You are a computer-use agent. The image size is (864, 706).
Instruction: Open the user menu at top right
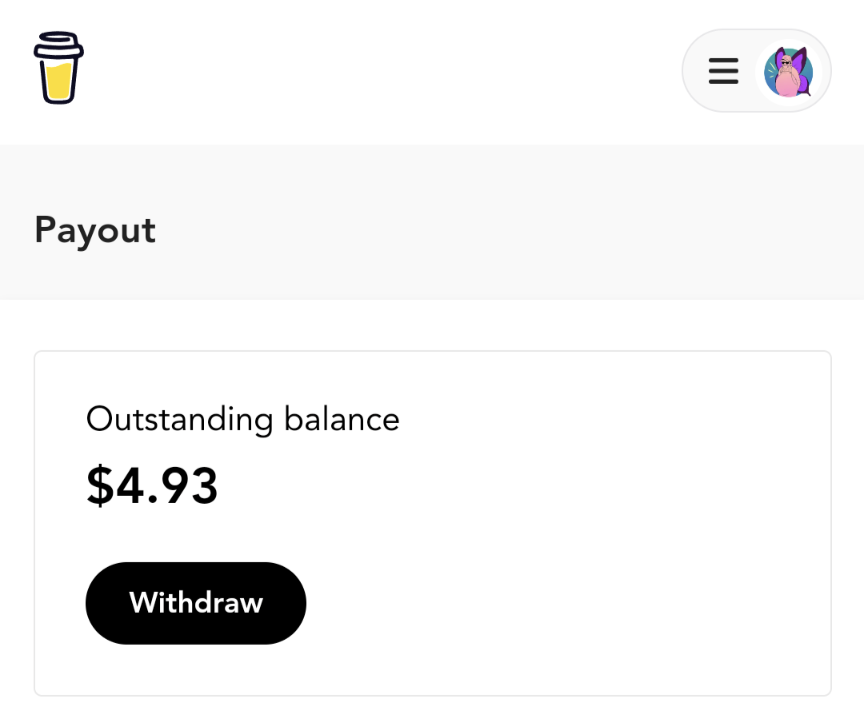(x=757, y=71)
